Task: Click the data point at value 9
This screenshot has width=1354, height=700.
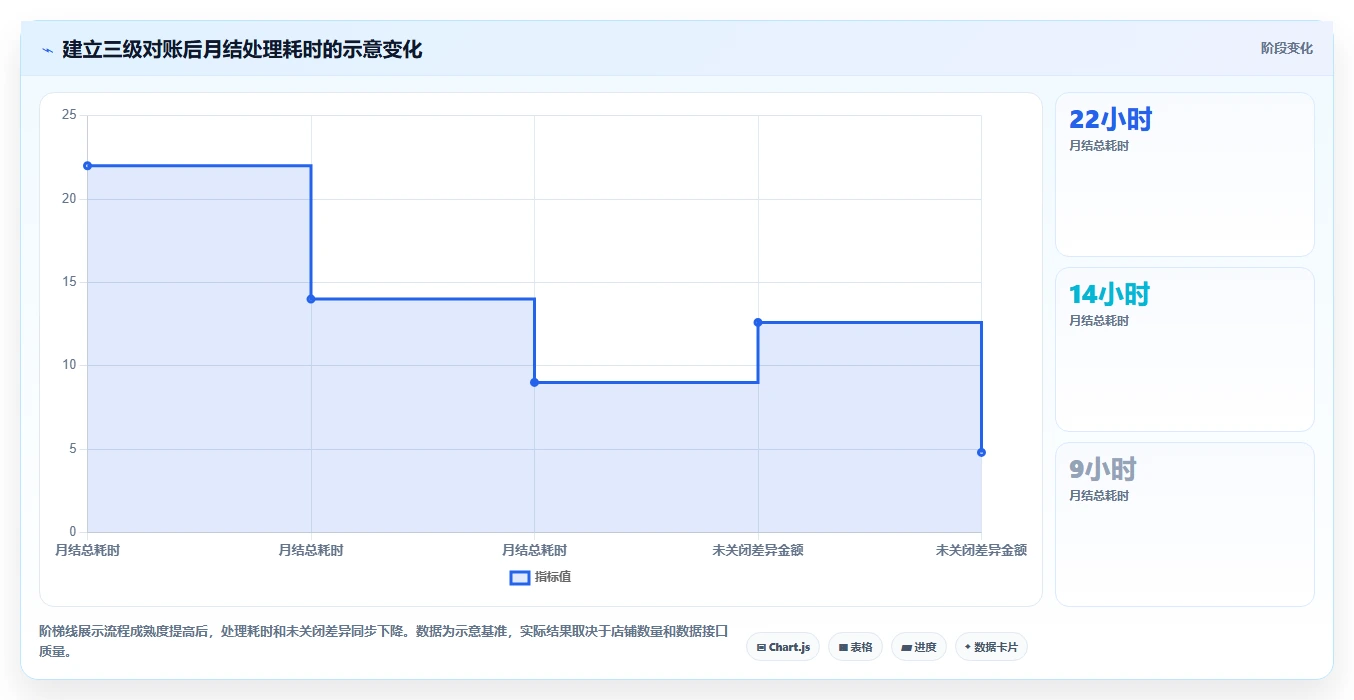Action: click(x=535, y=382)
